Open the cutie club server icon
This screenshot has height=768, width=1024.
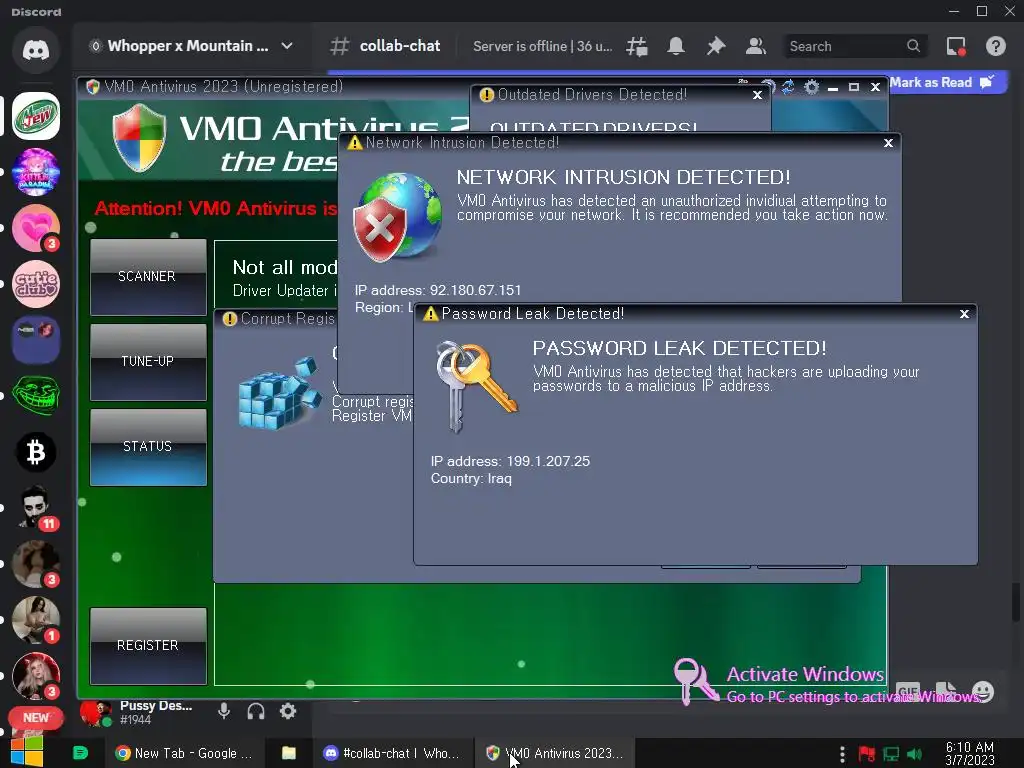pyautogui.click(x=36, y=284)
